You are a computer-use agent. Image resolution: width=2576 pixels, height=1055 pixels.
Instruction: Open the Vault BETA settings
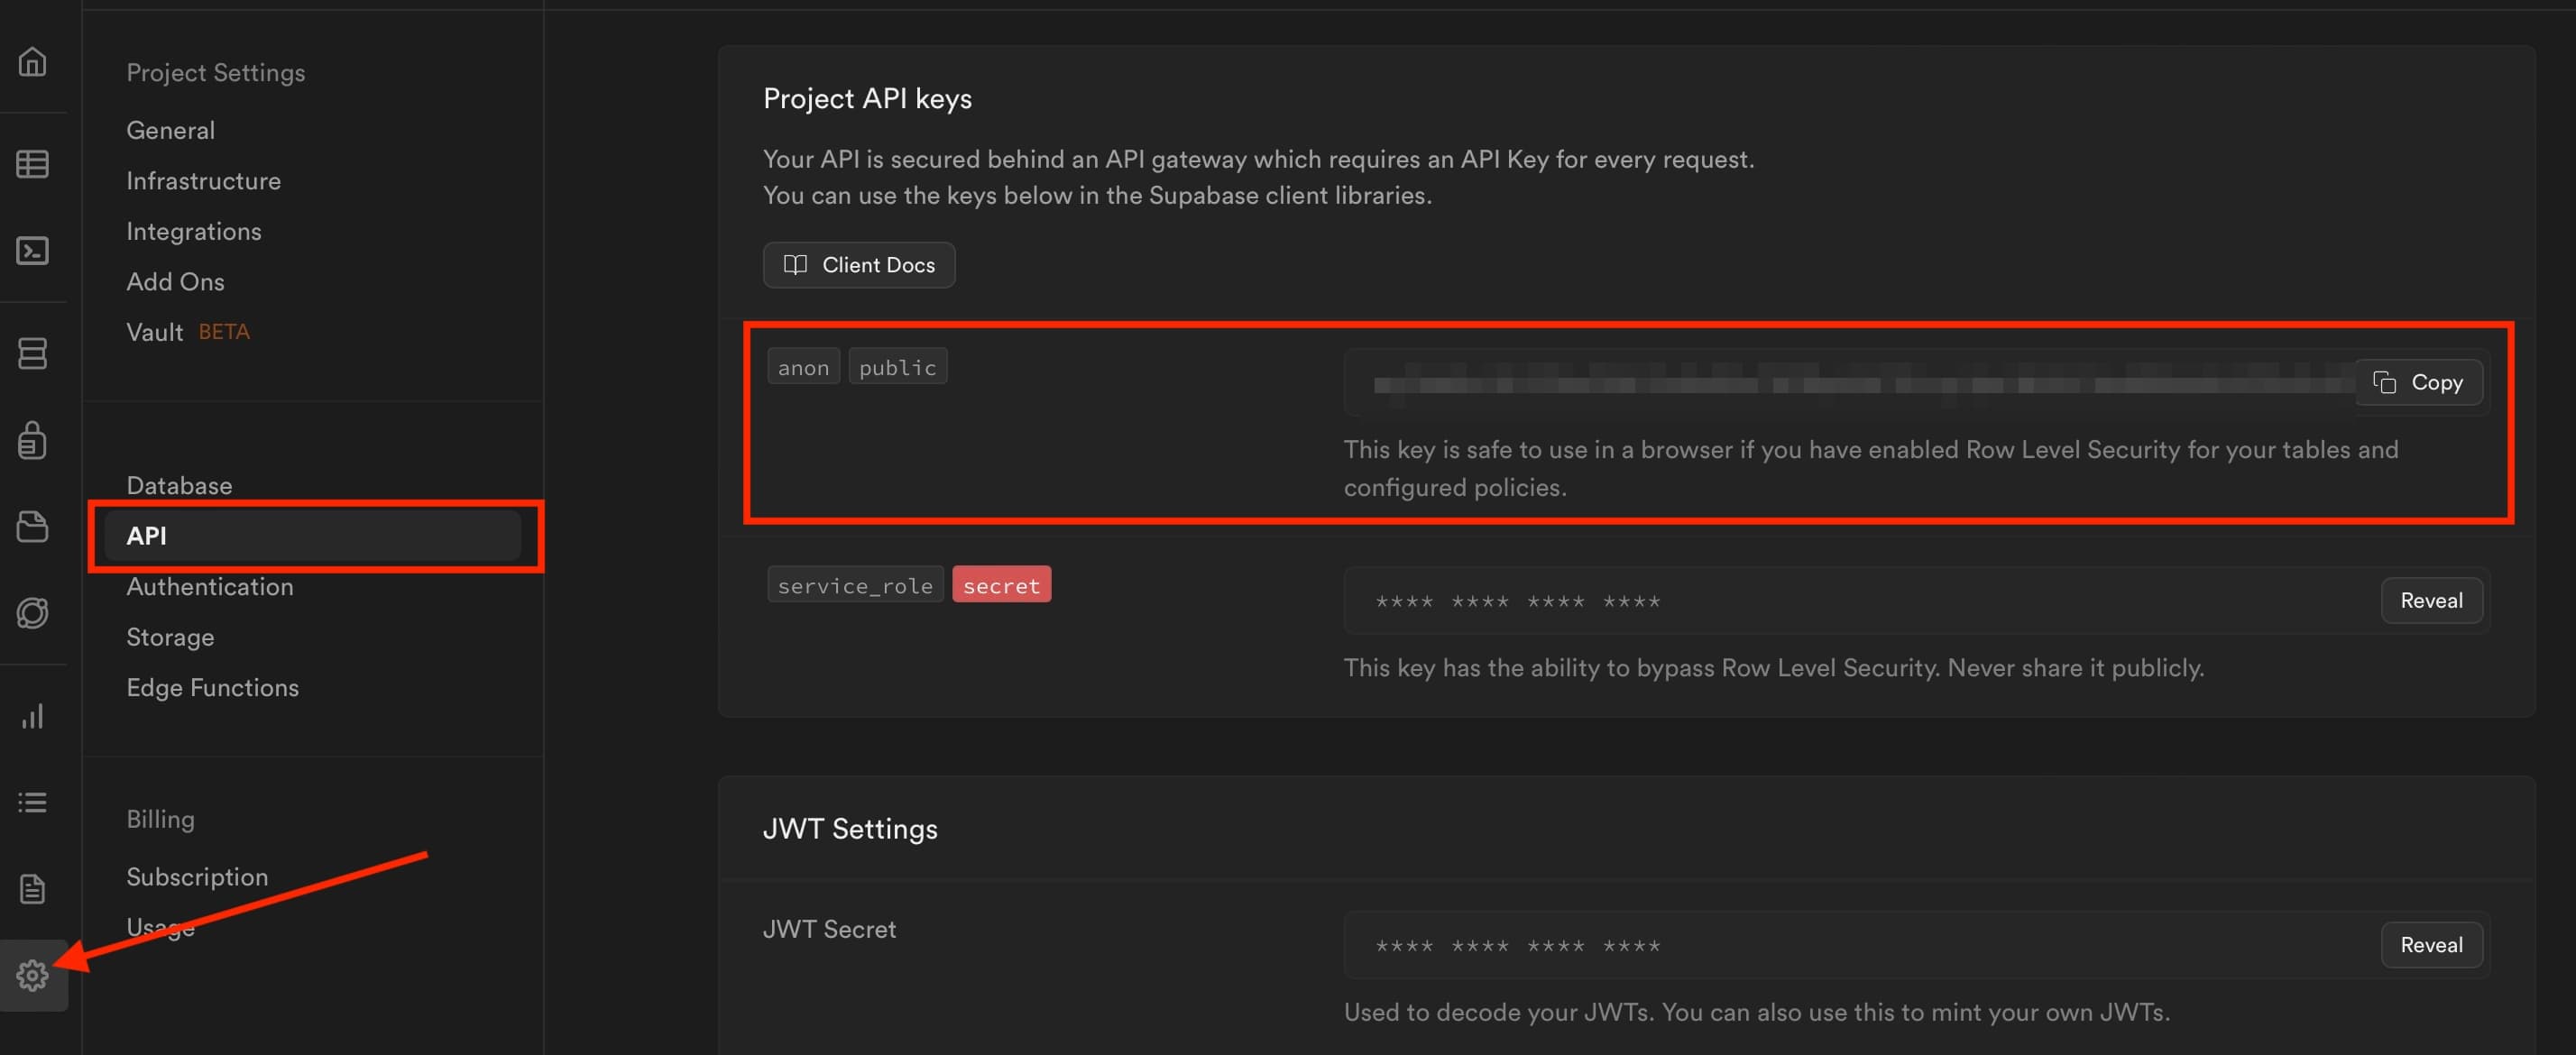pyautogui.click(x=155, y=331)
